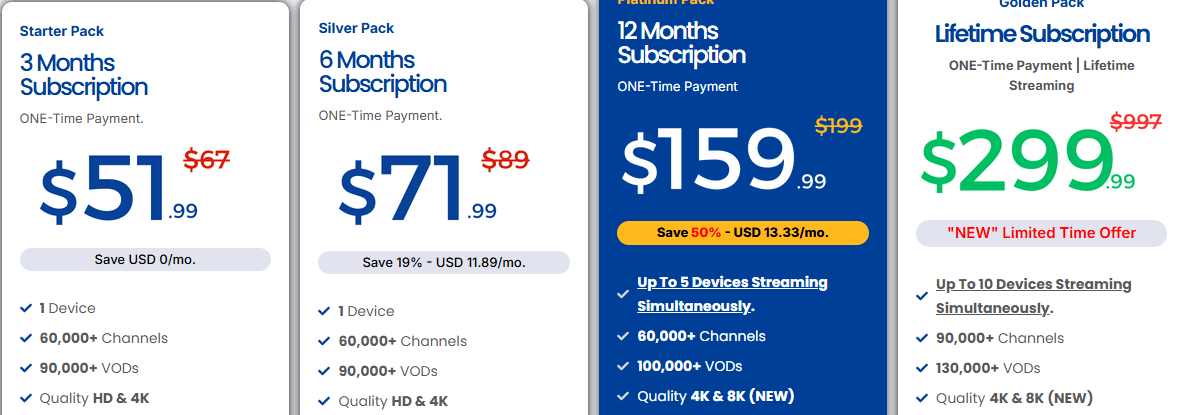The width and height of the screenshot is (1184, 415).
Task: Click checkmark next to Golden '90,000+ Channels'
Action: [x=922, y=338]
